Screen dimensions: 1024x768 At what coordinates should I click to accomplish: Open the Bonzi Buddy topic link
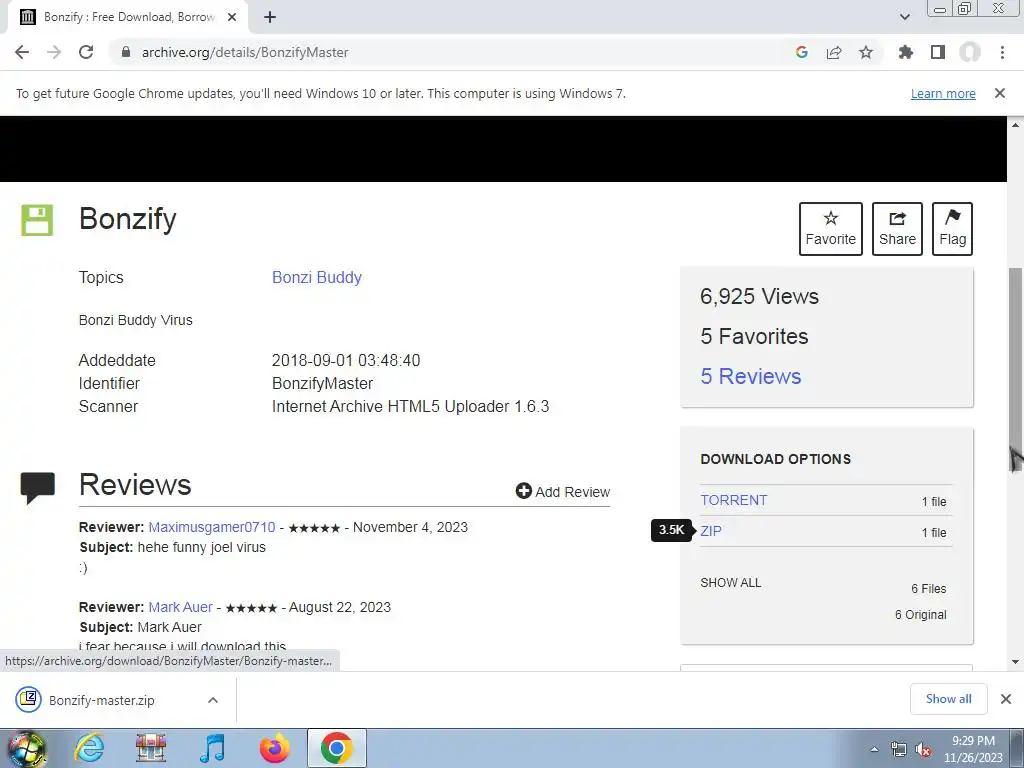(x=317, y=278)
